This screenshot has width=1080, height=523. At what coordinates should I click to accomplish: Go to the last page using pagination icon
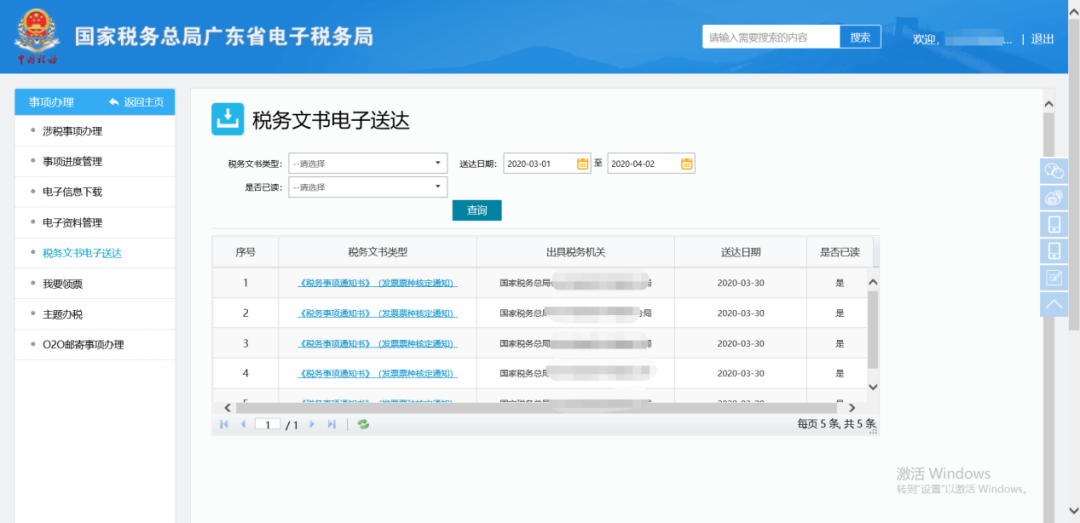[x=331, y=424]
